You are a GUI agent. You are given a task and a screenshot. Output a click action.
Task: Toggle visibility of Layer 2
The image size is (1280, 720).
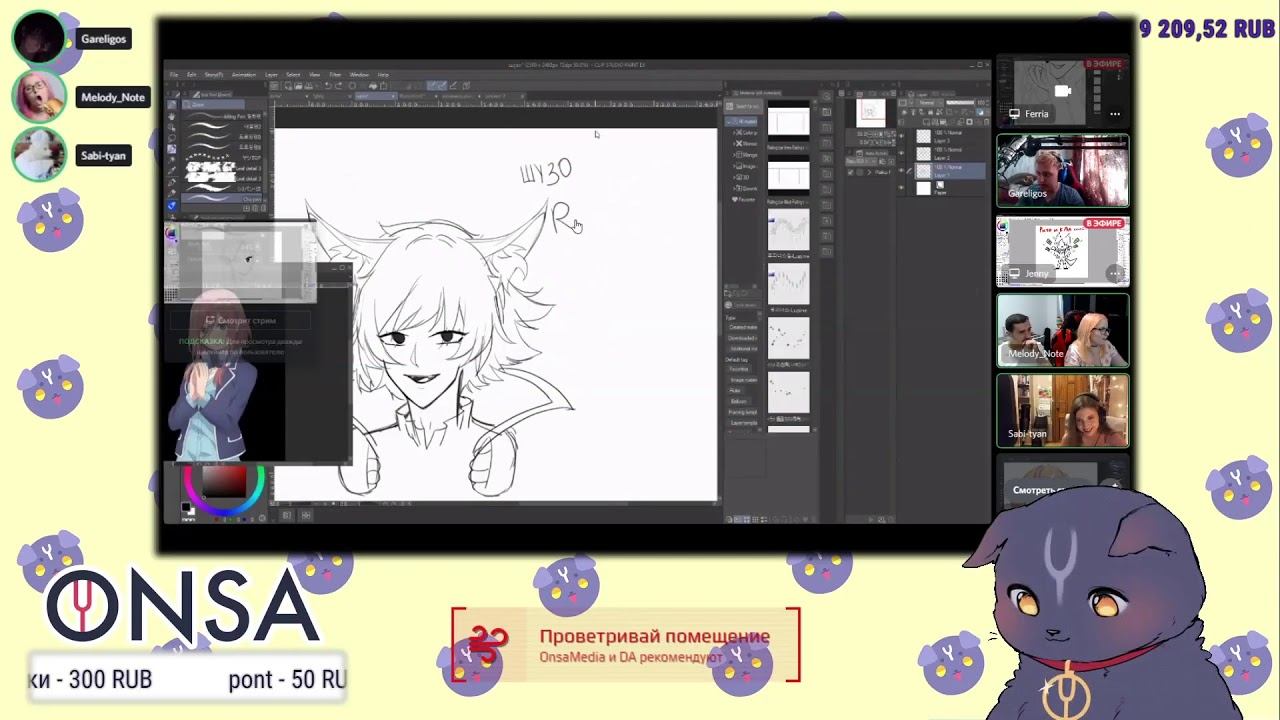901,153
